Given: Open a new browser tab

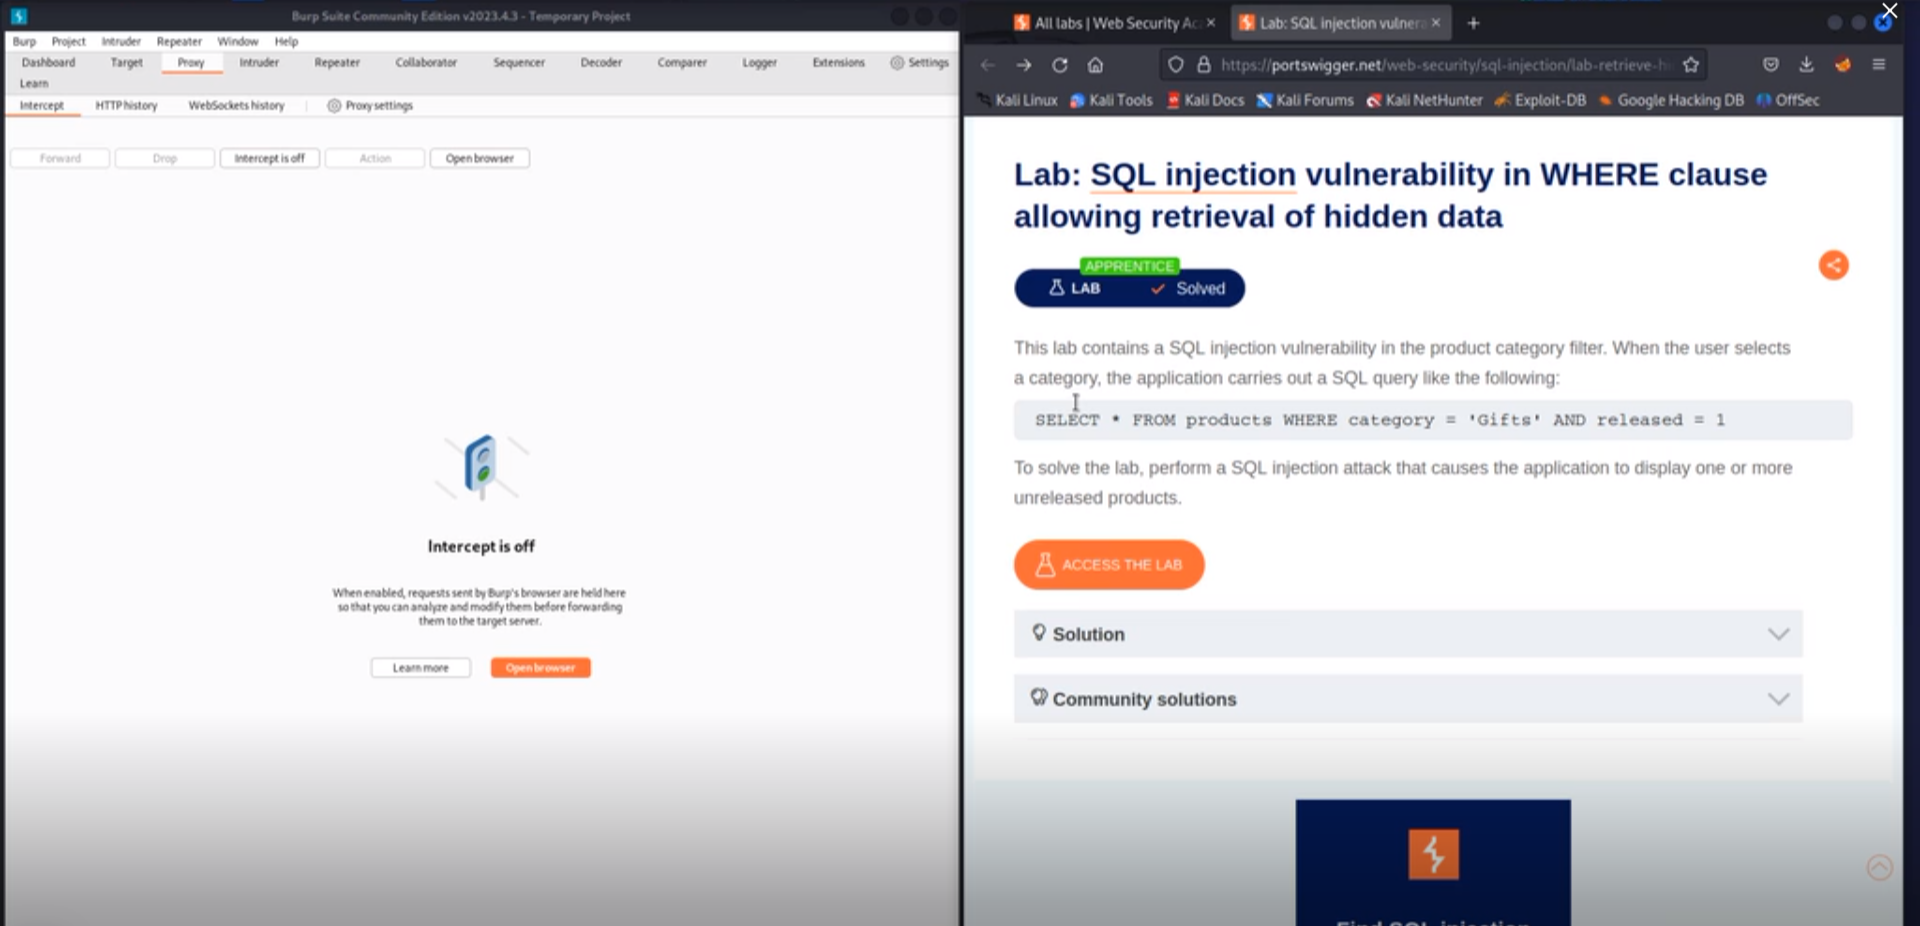Looking at the screenshot, I should click(x=1473, y=22).
